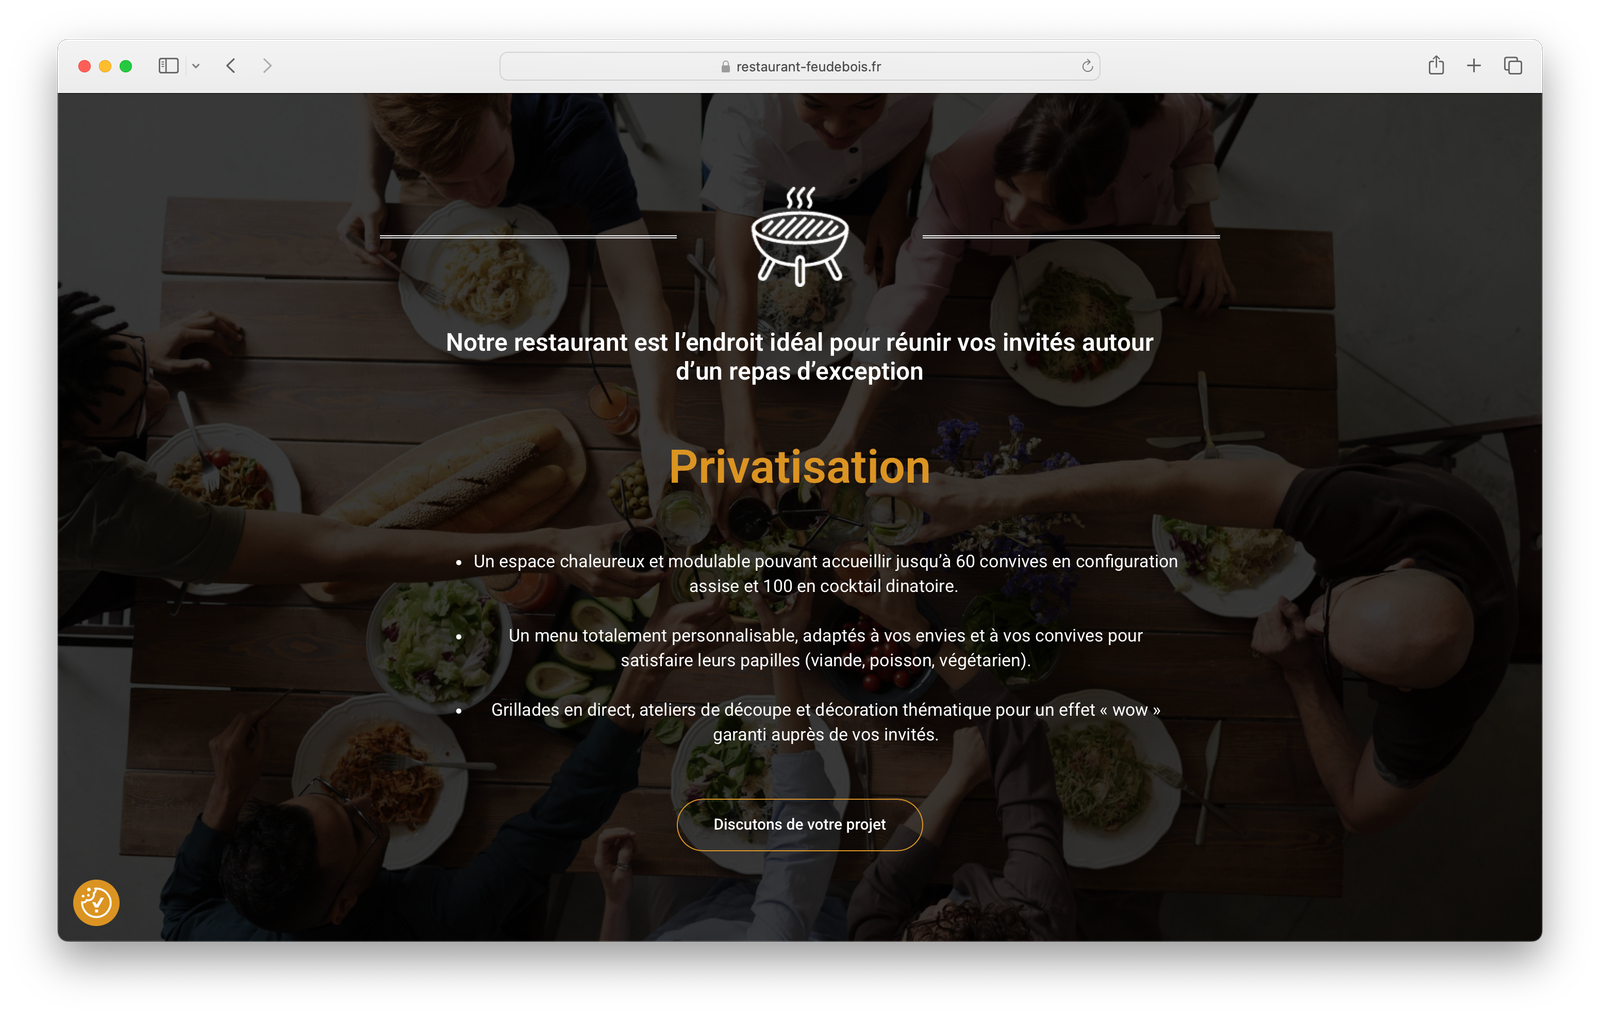
Task: Toggle the Safari sidebar icon
Action: point(168,66)
